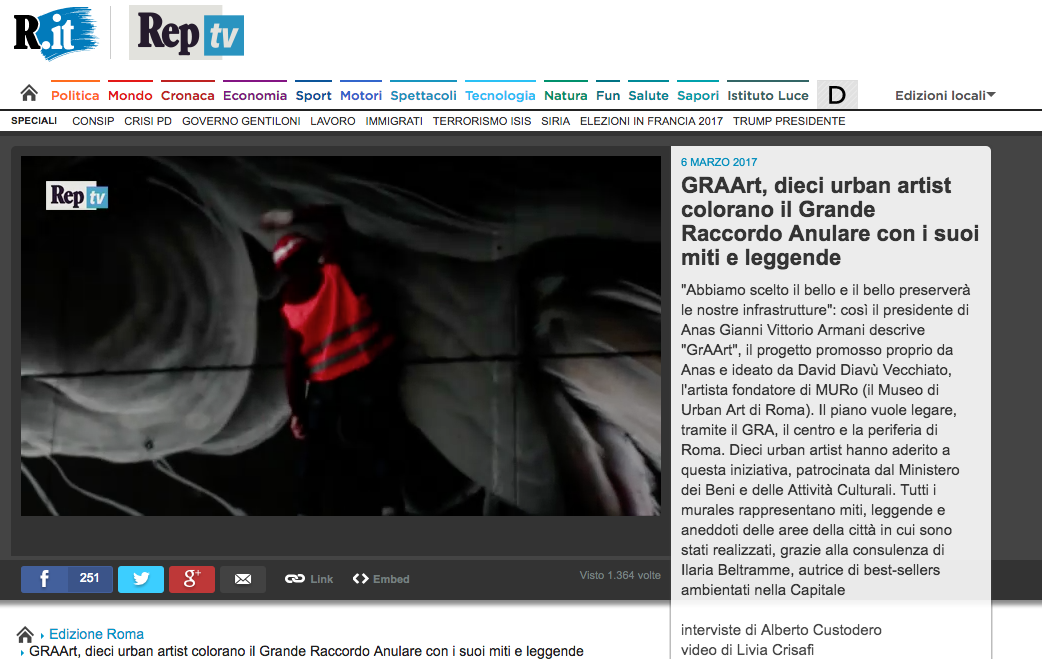
Task: Click the video player to play
Action: tap(341, 335)
